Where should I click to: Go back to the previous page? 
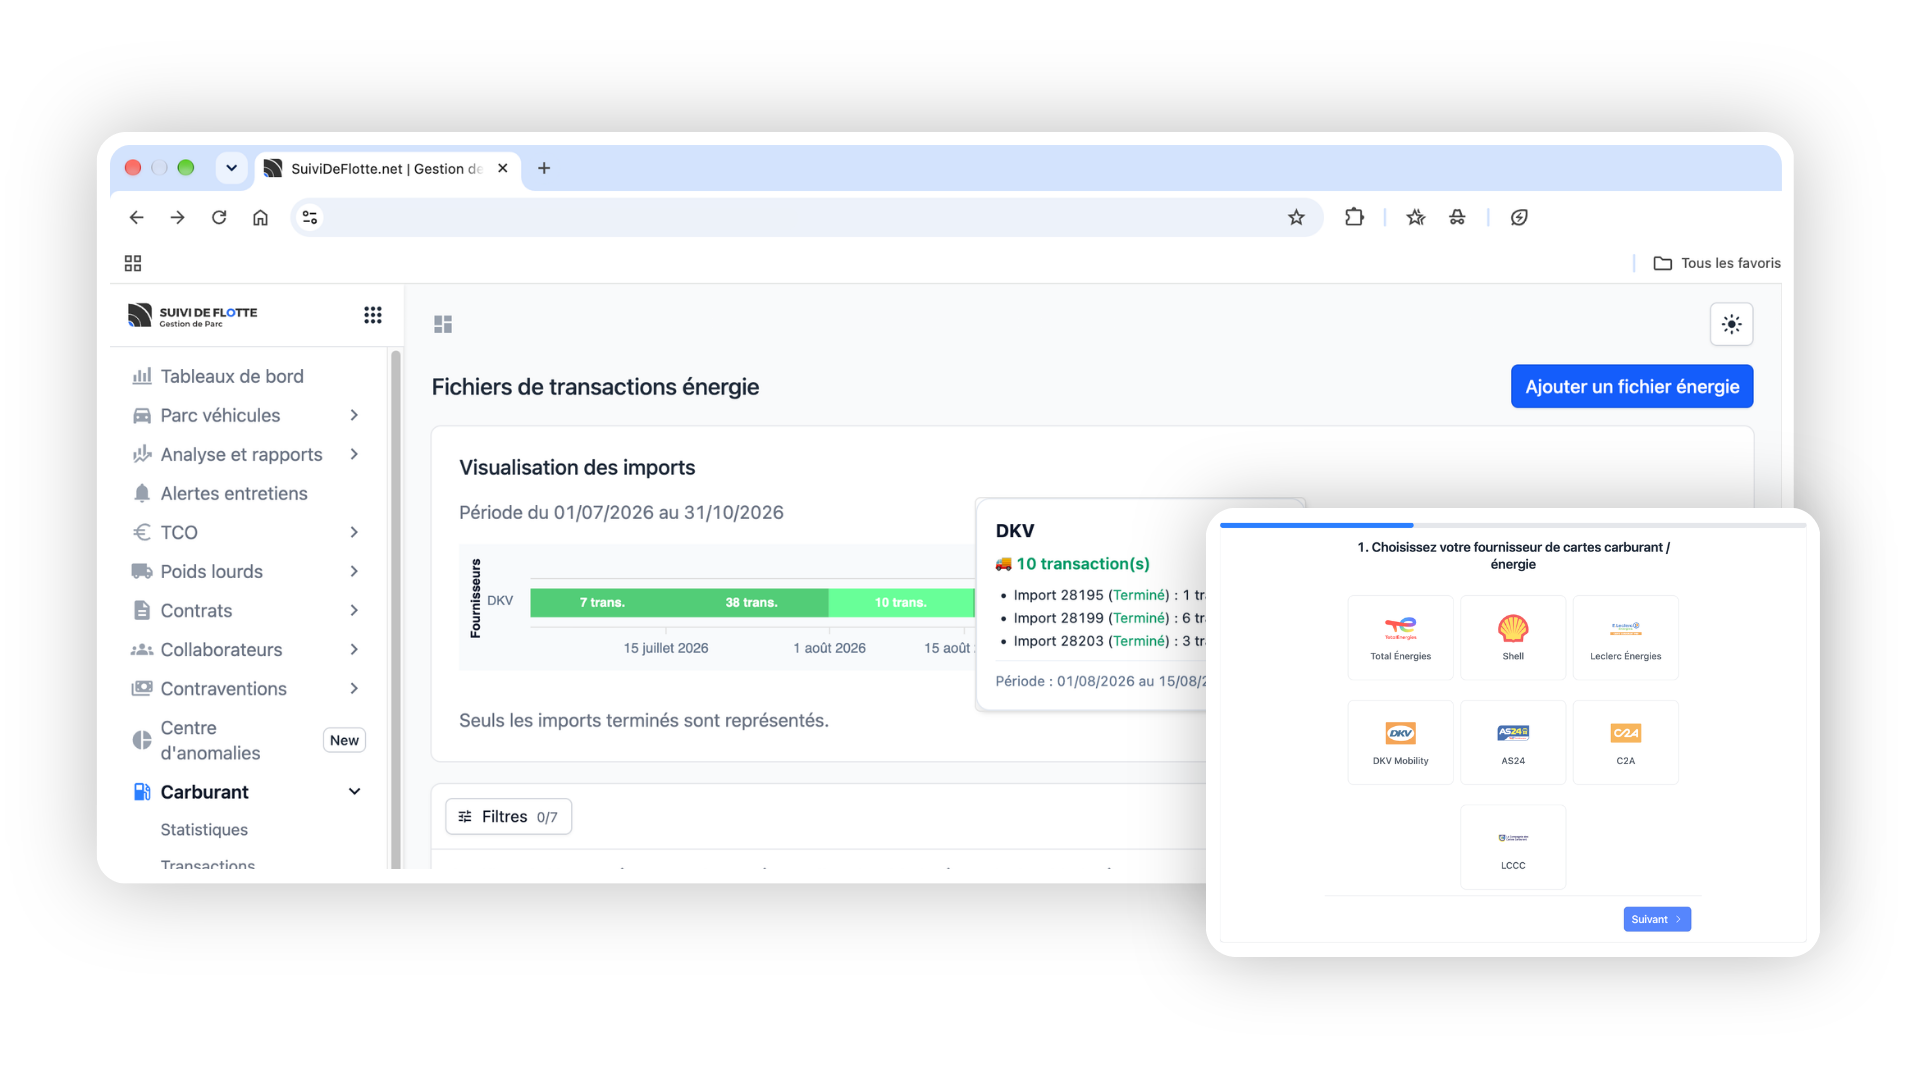(136, 217)
